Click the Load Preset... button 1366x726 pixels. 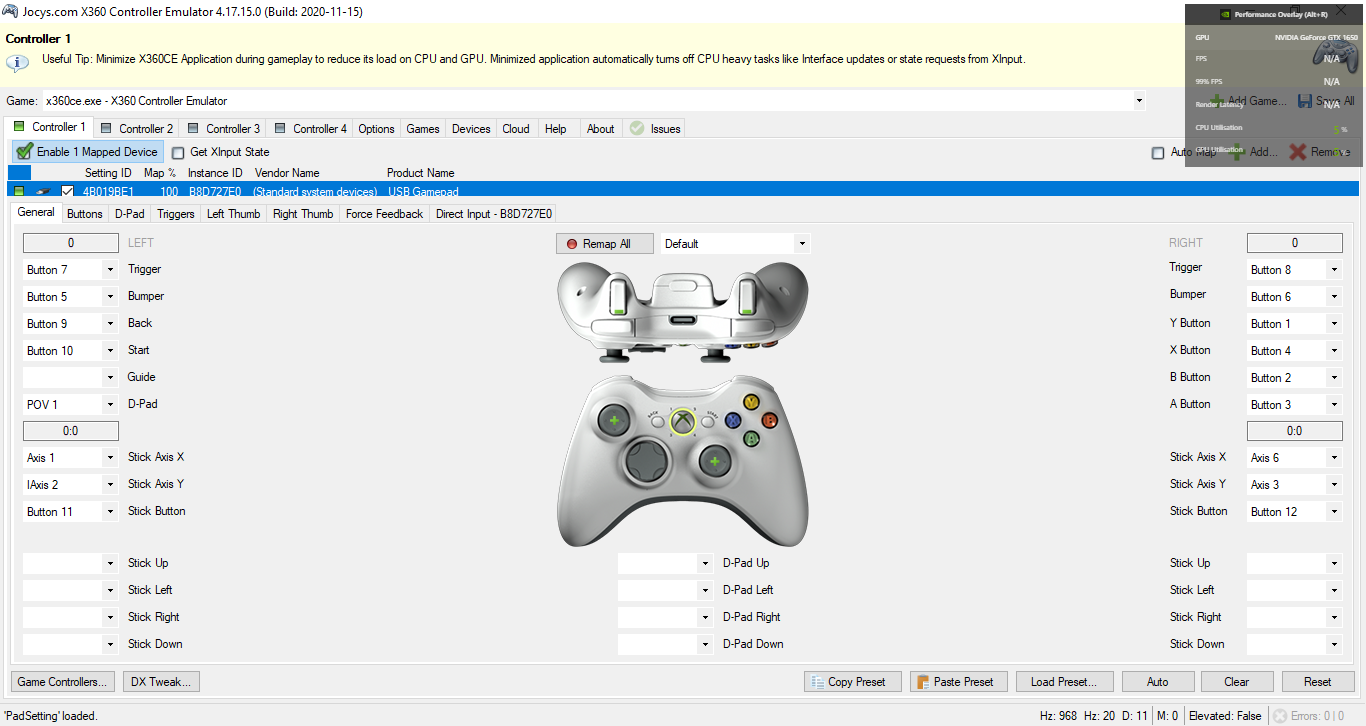(x=1064, y=682)
